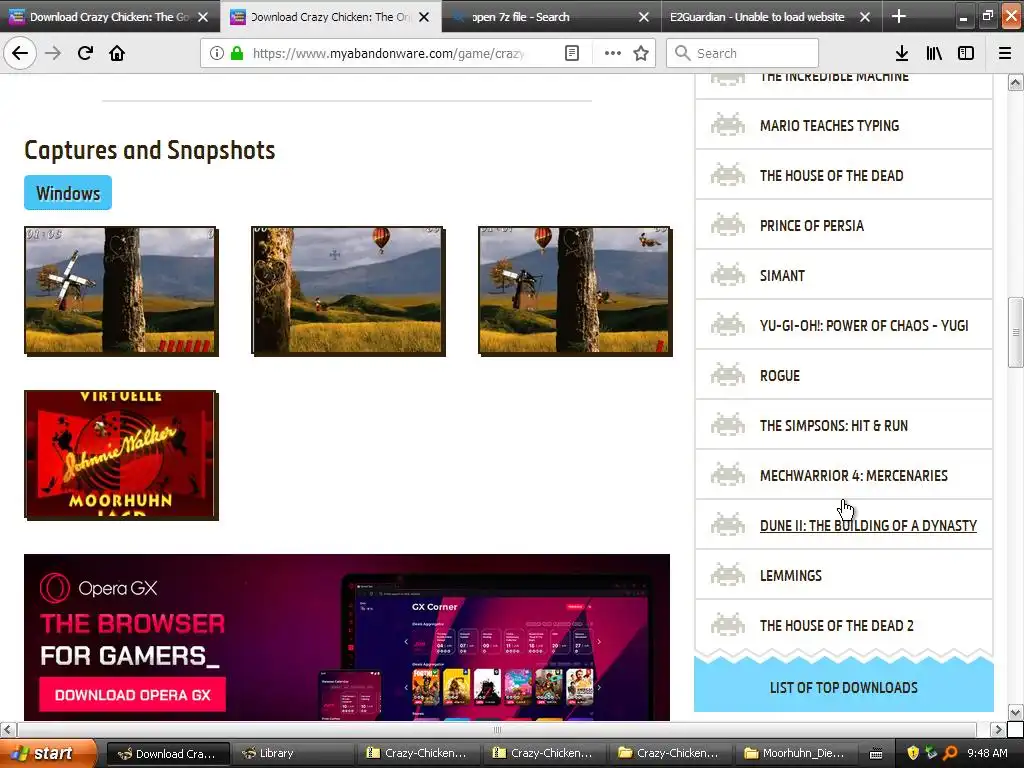Open List of Top Downloads

(844, 687)
